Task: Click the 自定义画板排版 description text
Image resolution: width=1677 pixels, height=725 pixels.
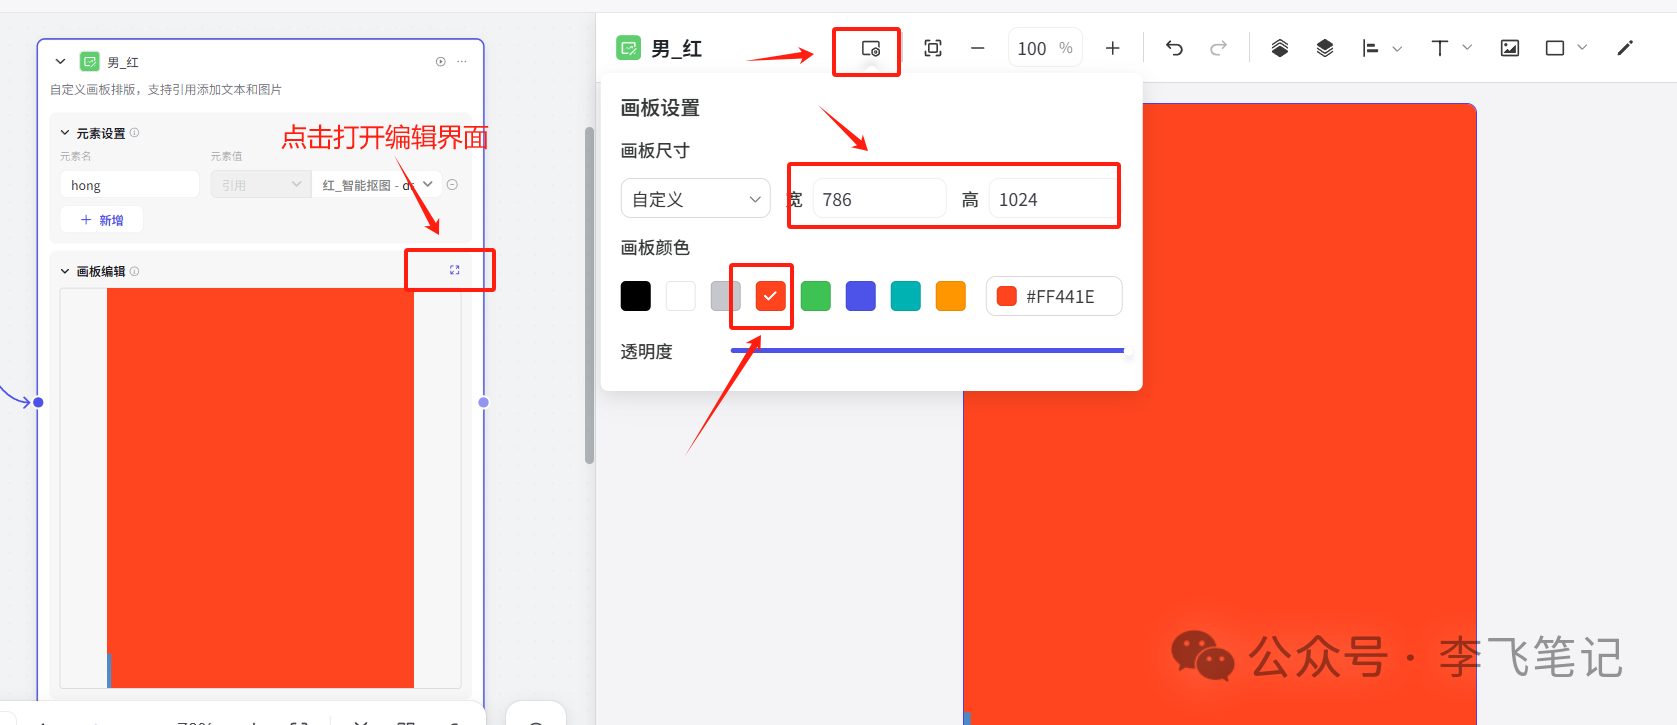Action: tap(166, 90)
